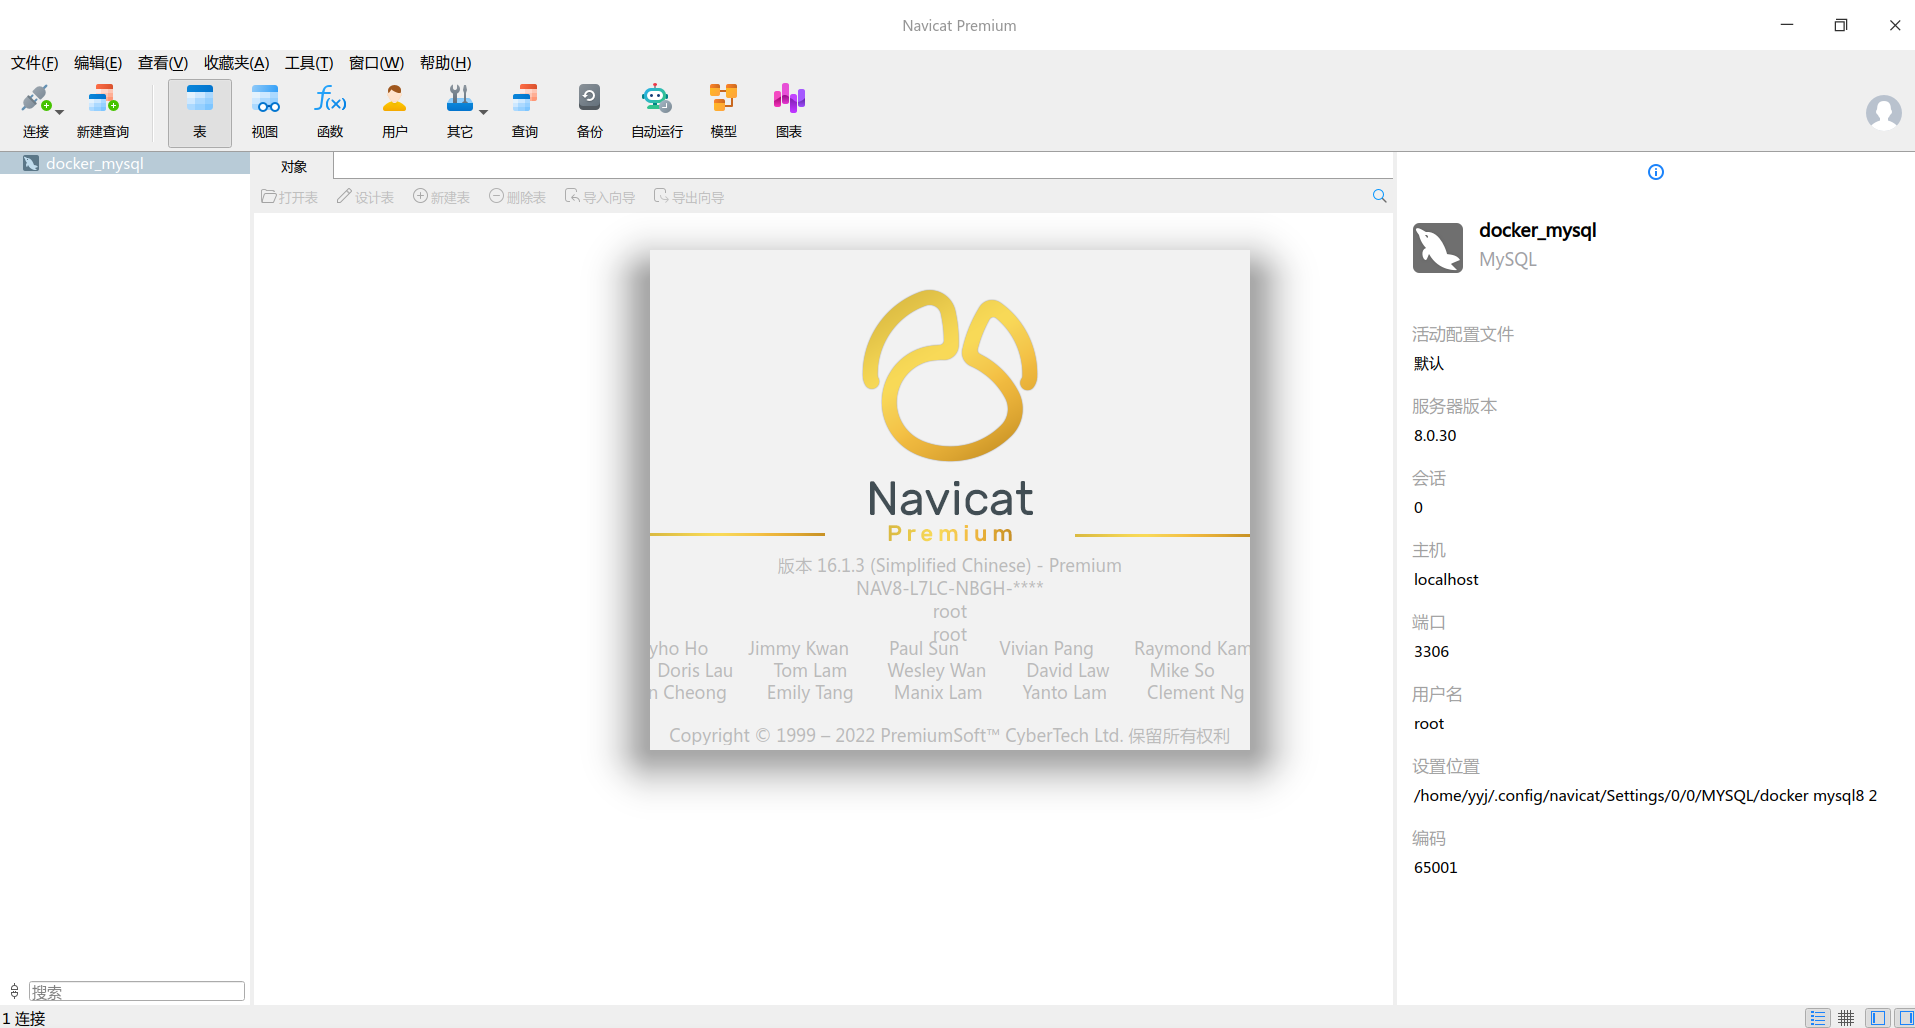This screenshot has height=1028, width=1915.
Task: Click the server version 8.0.30 value
Action: 1435,435
